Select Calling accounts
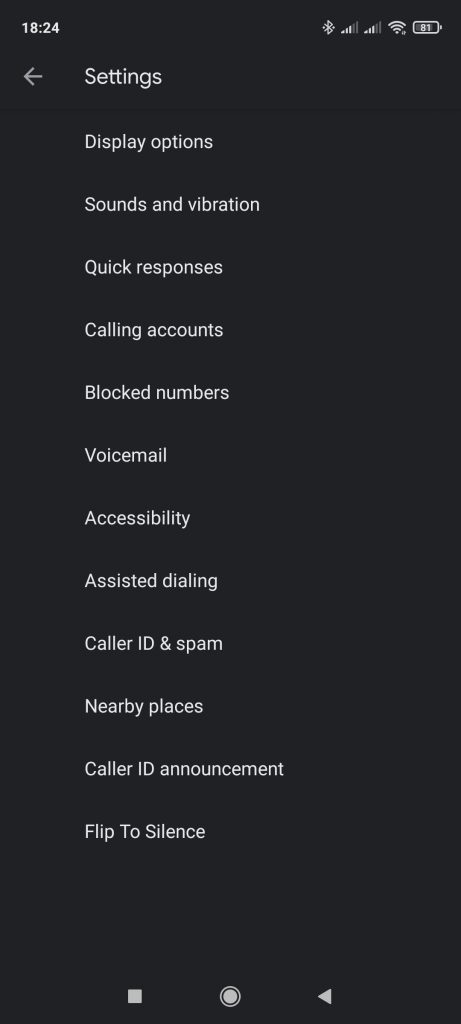 pos(230,330)
